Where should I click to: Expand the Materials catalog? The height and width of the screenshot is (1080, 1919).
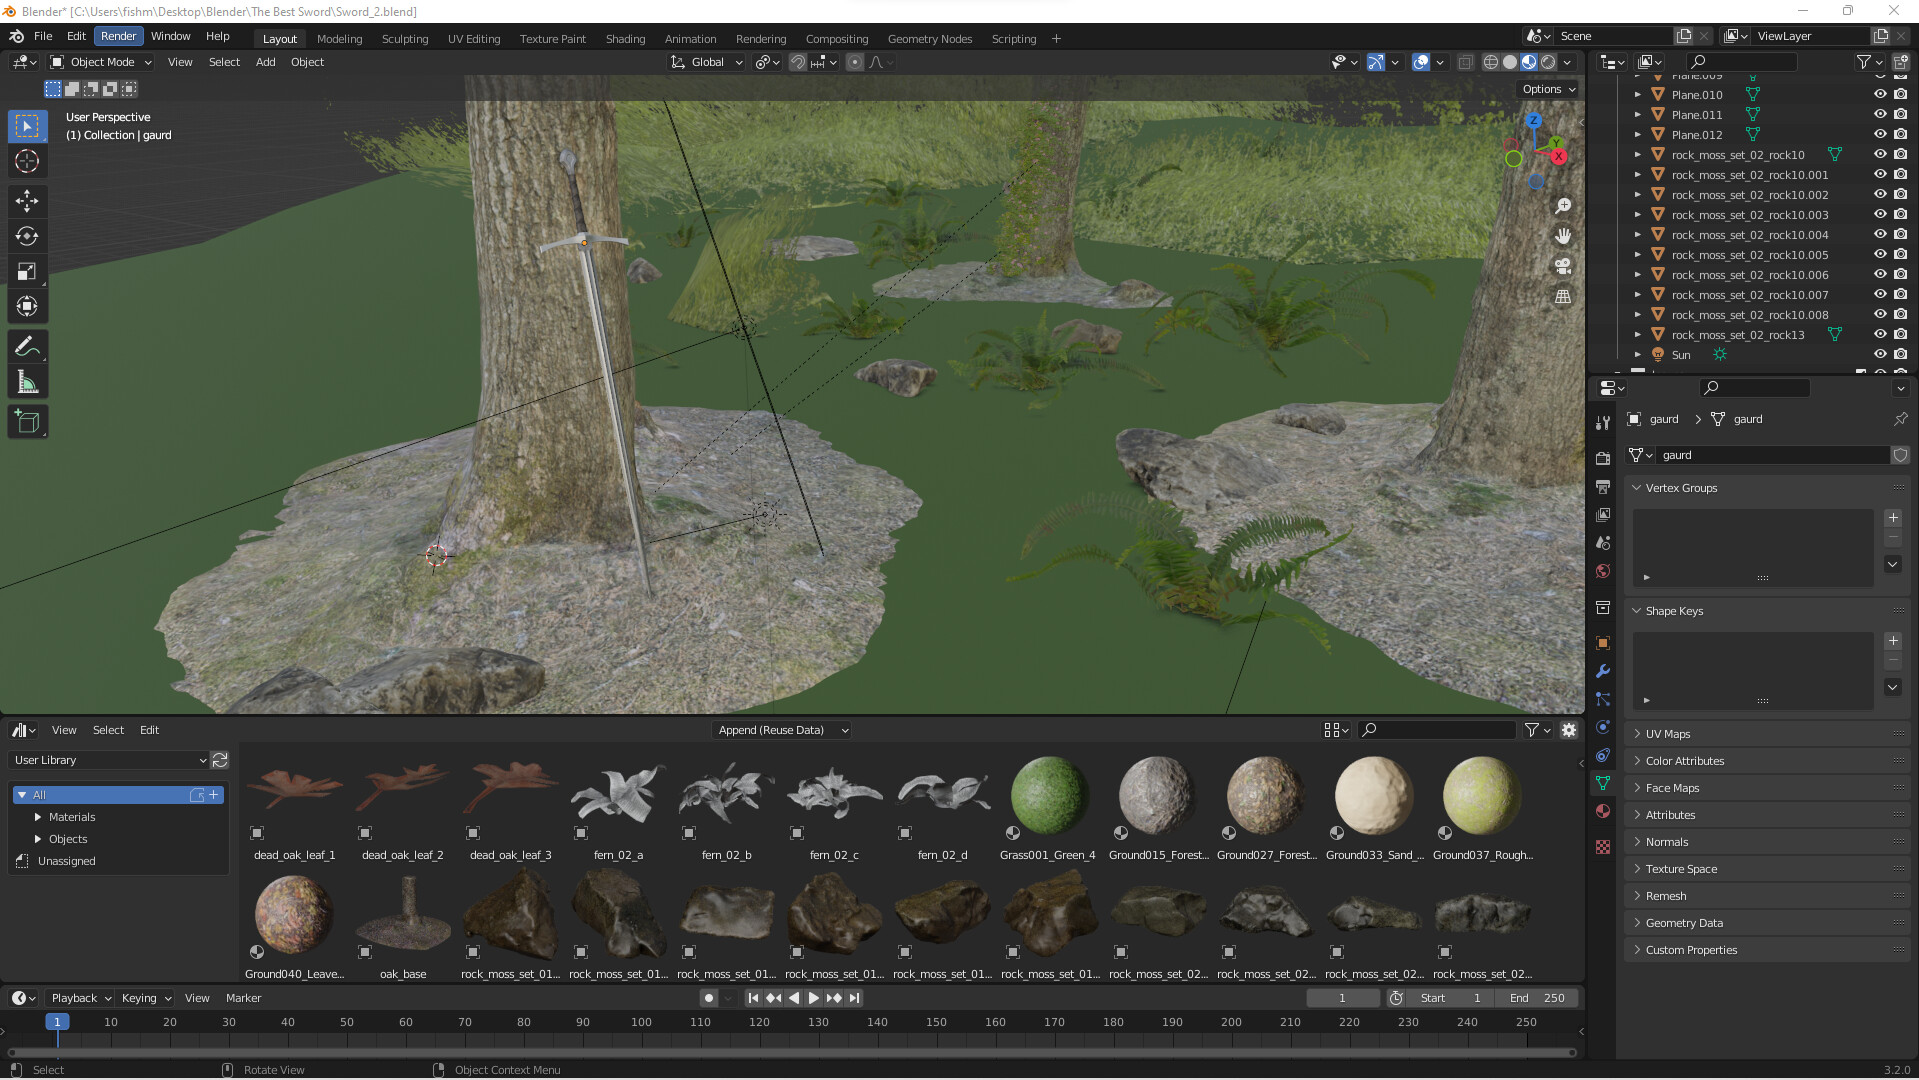click(x=38, y=817)
